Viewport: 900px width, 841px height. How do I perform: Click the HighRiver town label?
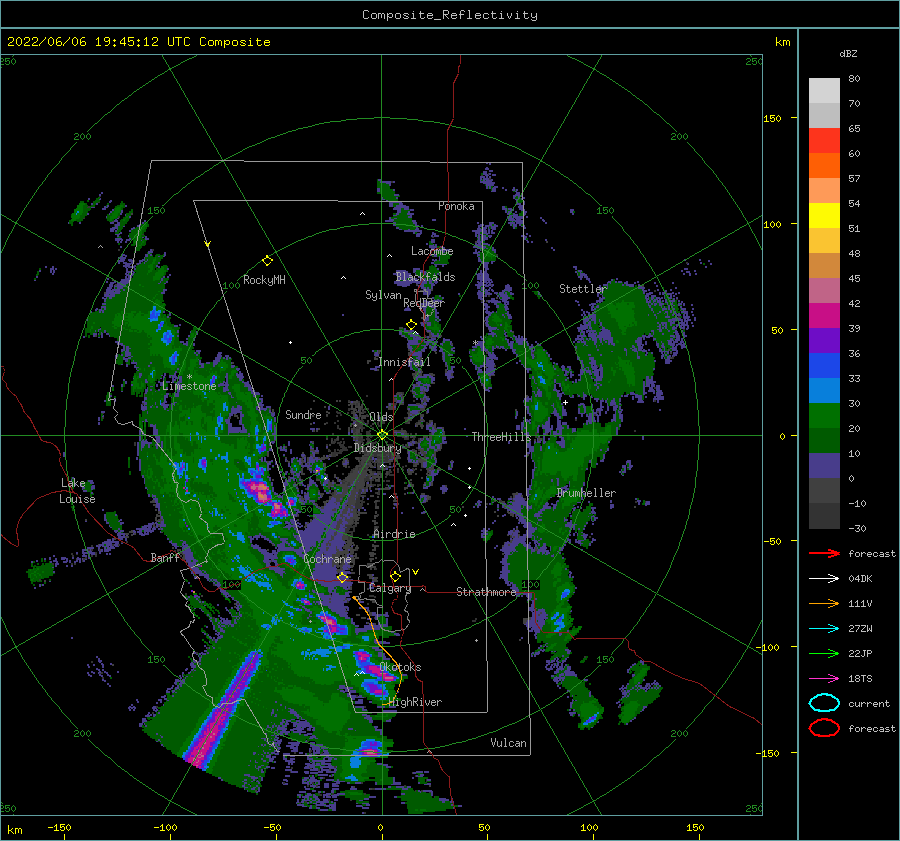tap(415, 702)
